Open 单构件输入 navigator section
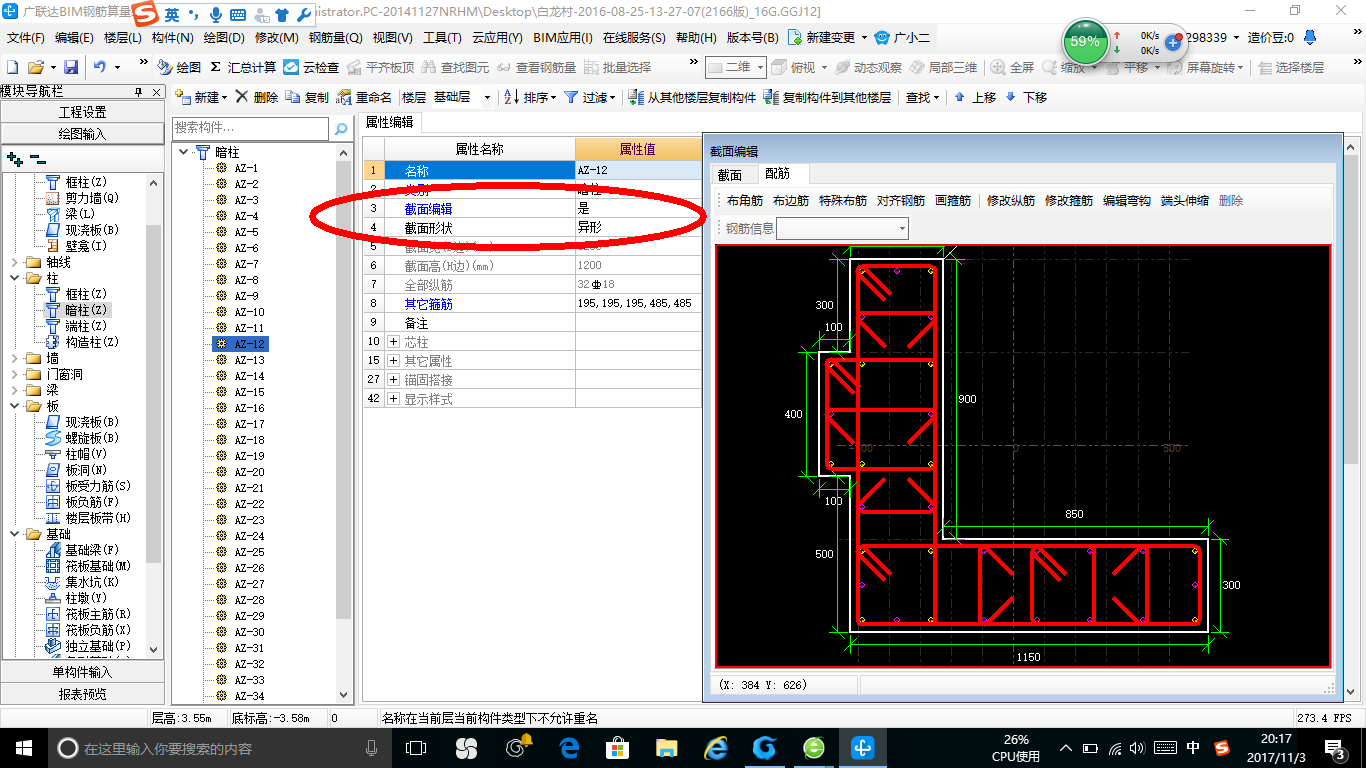This screenshot has height=768, width=1366. [x=82, y=672]
